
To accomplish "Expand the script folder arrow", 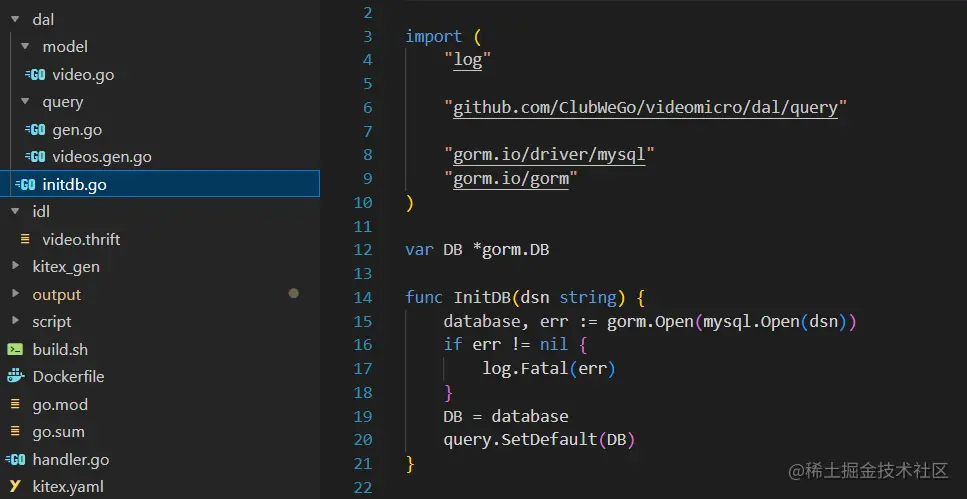I will coord(15,321).
